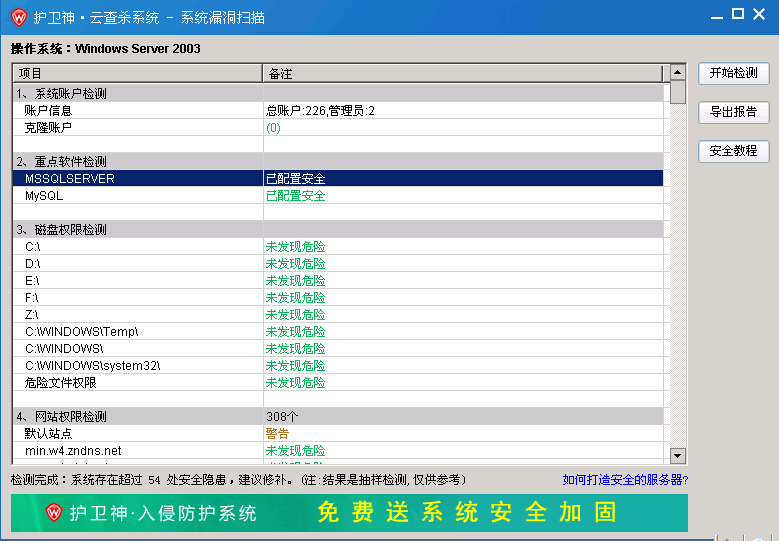Select the 克隆账户 row
Image resolution: width=779 pixels, height=541 pixels.
click(338, 128)
